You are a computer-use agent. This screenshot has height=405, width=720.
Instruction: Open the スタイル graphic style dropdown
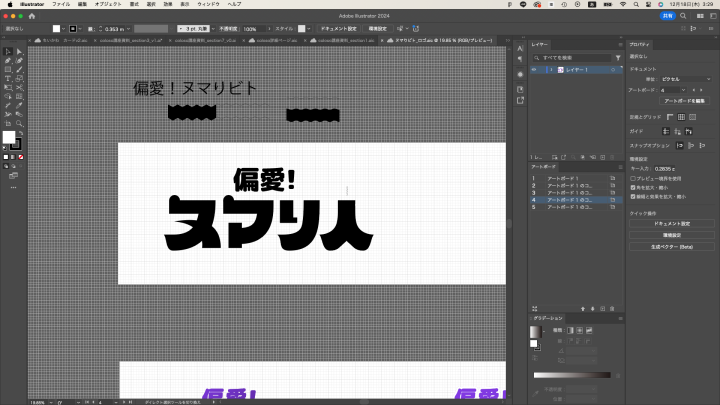pyautogui.click(x=309, y=29)
